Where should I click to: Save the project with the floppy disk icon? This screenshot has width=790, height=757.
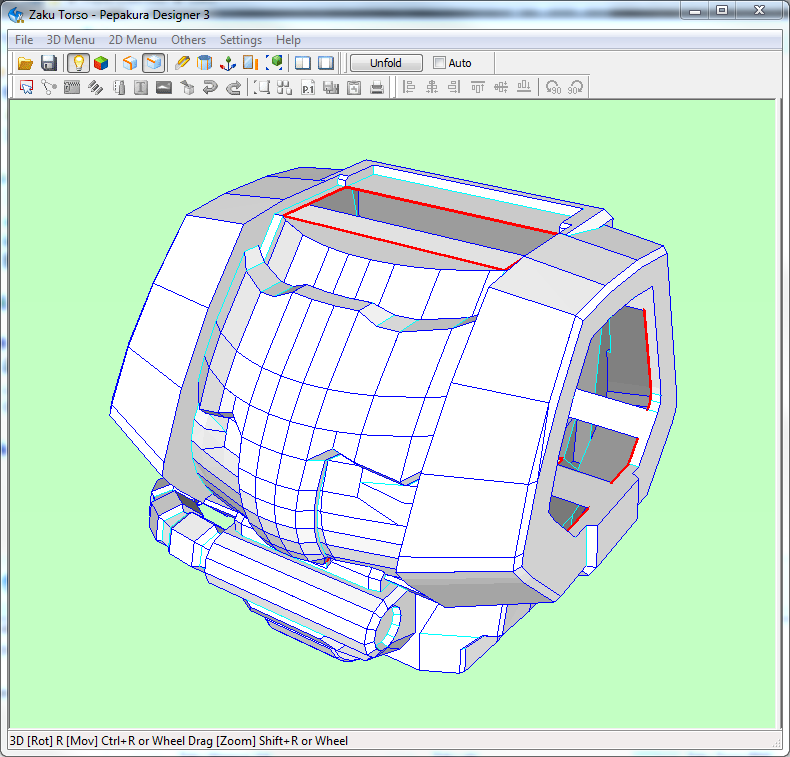(48, 63)
